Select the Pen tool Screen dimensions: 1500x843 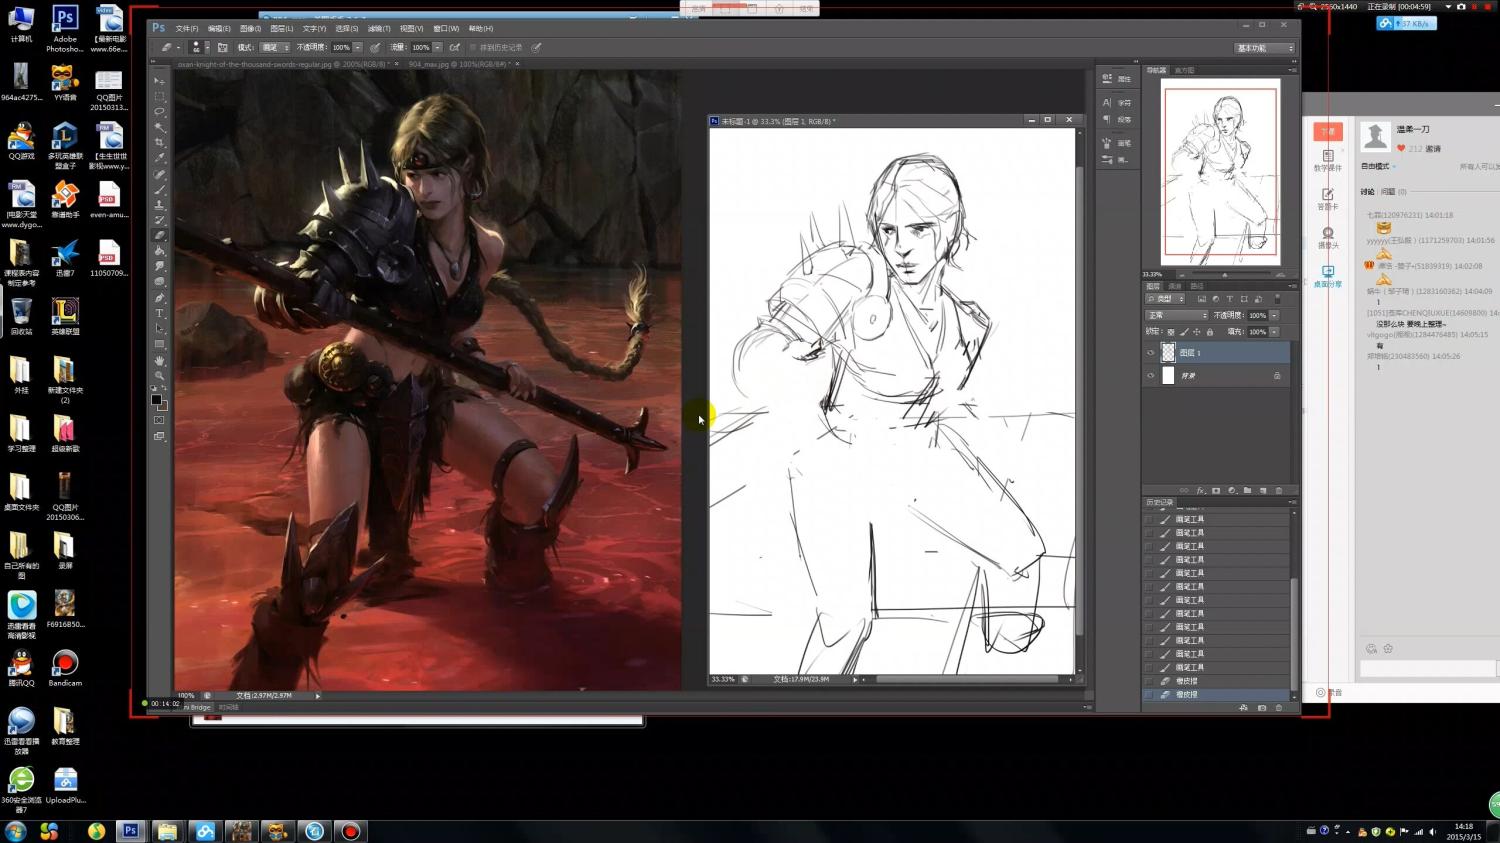pos(160,298)
